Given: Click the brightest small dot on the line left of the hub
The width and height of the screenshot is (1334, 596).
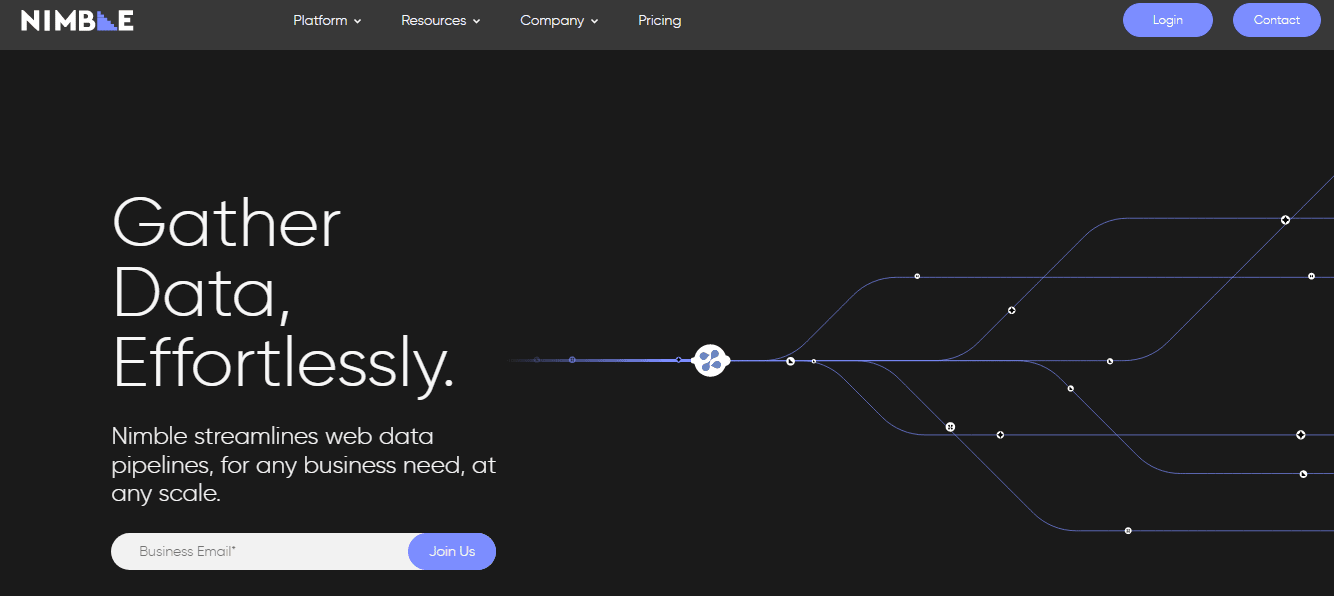Looking at the screenshot, I should (678, 360).
